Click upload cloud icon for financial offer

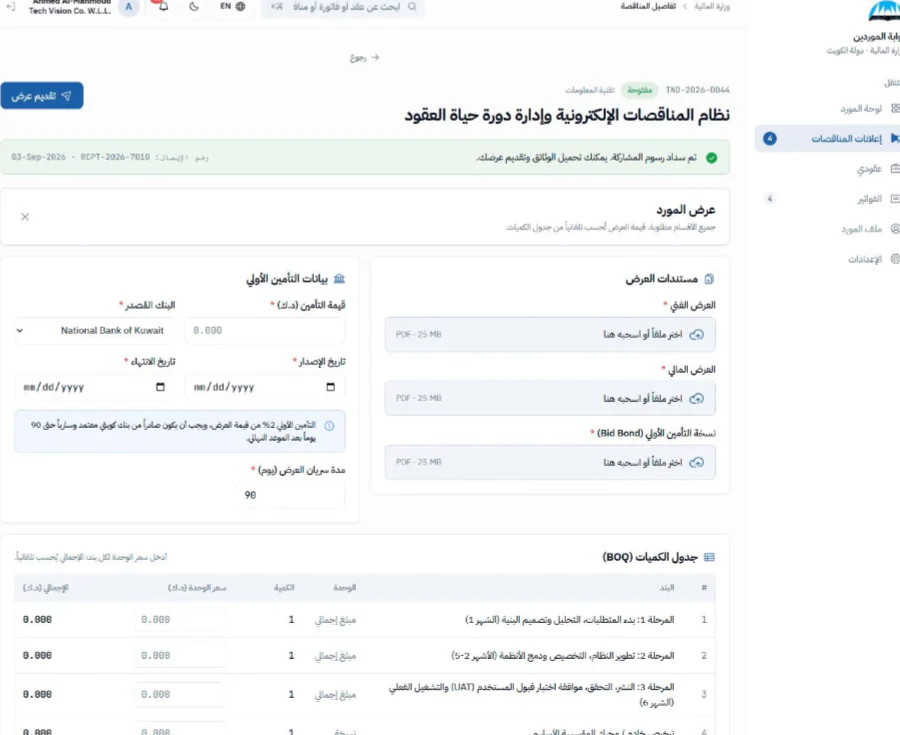696,398
